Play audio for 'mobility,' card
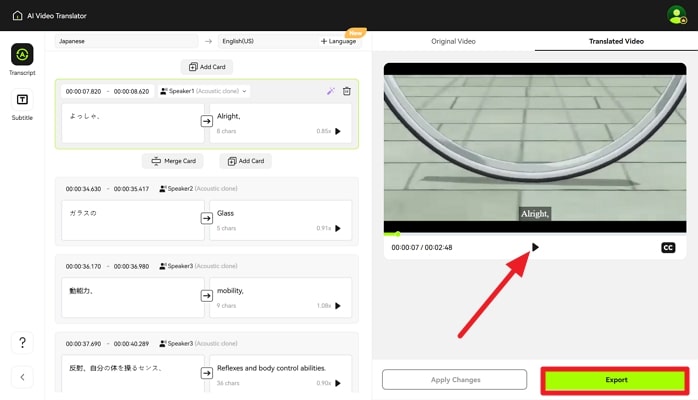The height and width of the screenshot is (400, 698). [338, 306]
